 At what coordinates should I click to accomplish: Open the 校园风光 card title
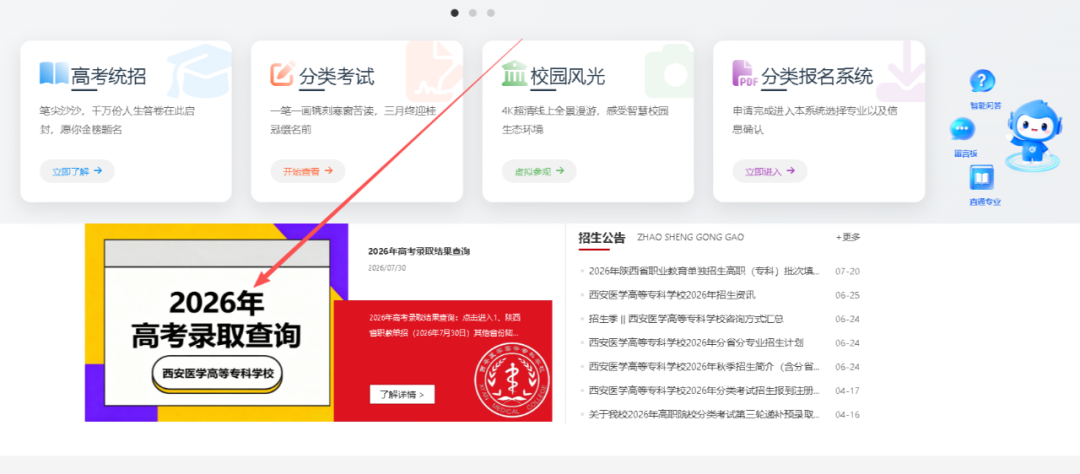click(568, 76)
